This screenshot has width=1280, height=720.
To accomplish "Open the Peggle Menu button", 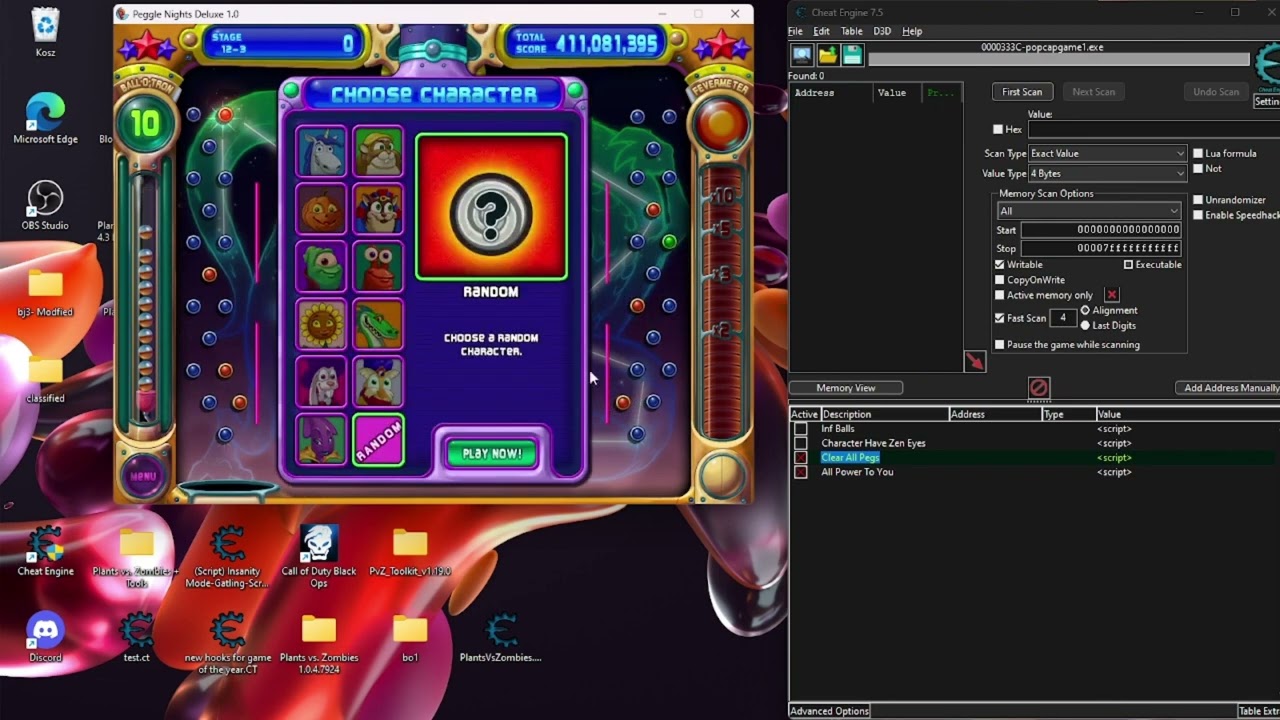I will (143, 475).
